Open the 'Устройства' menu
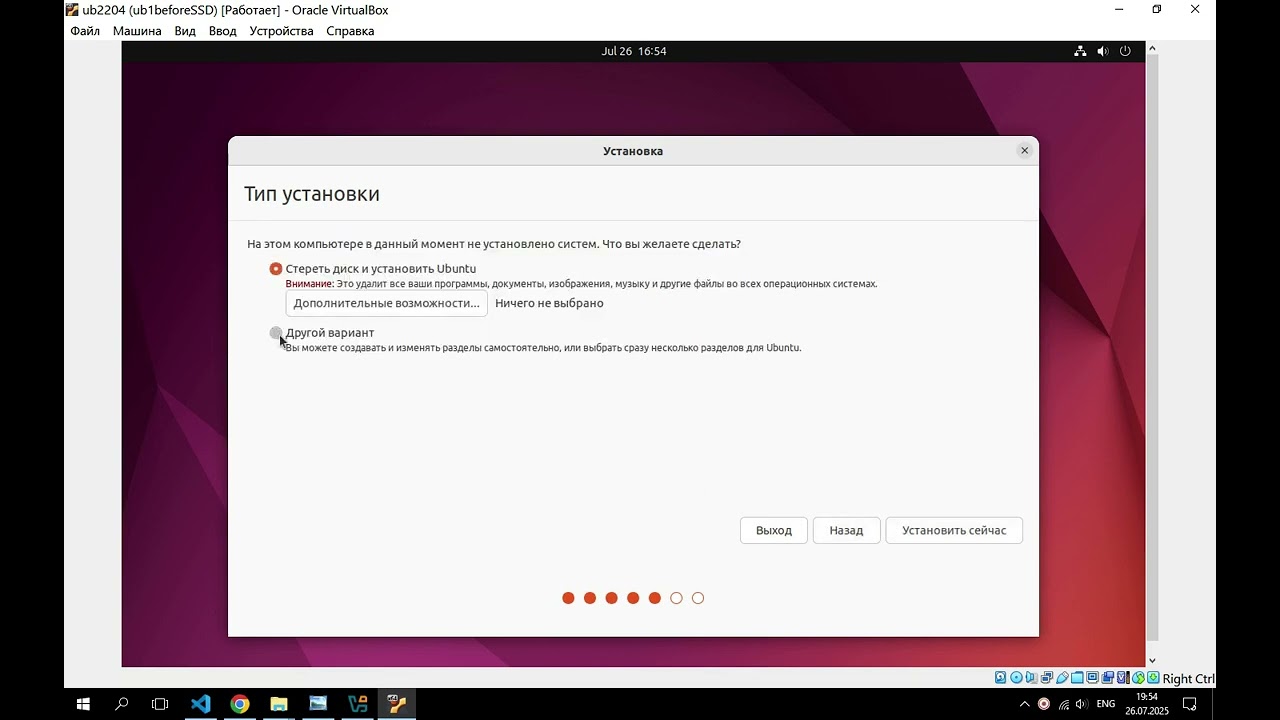This screenshot has height=720, width=1280. (x=281, y=31)
